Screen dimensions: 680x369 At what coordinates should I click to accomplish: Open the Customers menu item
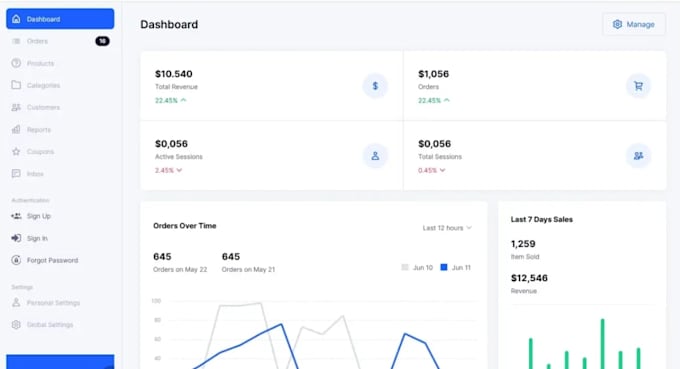pos(60,107)
